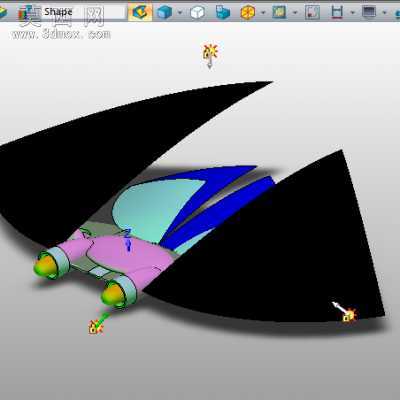The image size is (400, 400).
Task: Click the Shape selection filter field
Action: click(84, 12)
